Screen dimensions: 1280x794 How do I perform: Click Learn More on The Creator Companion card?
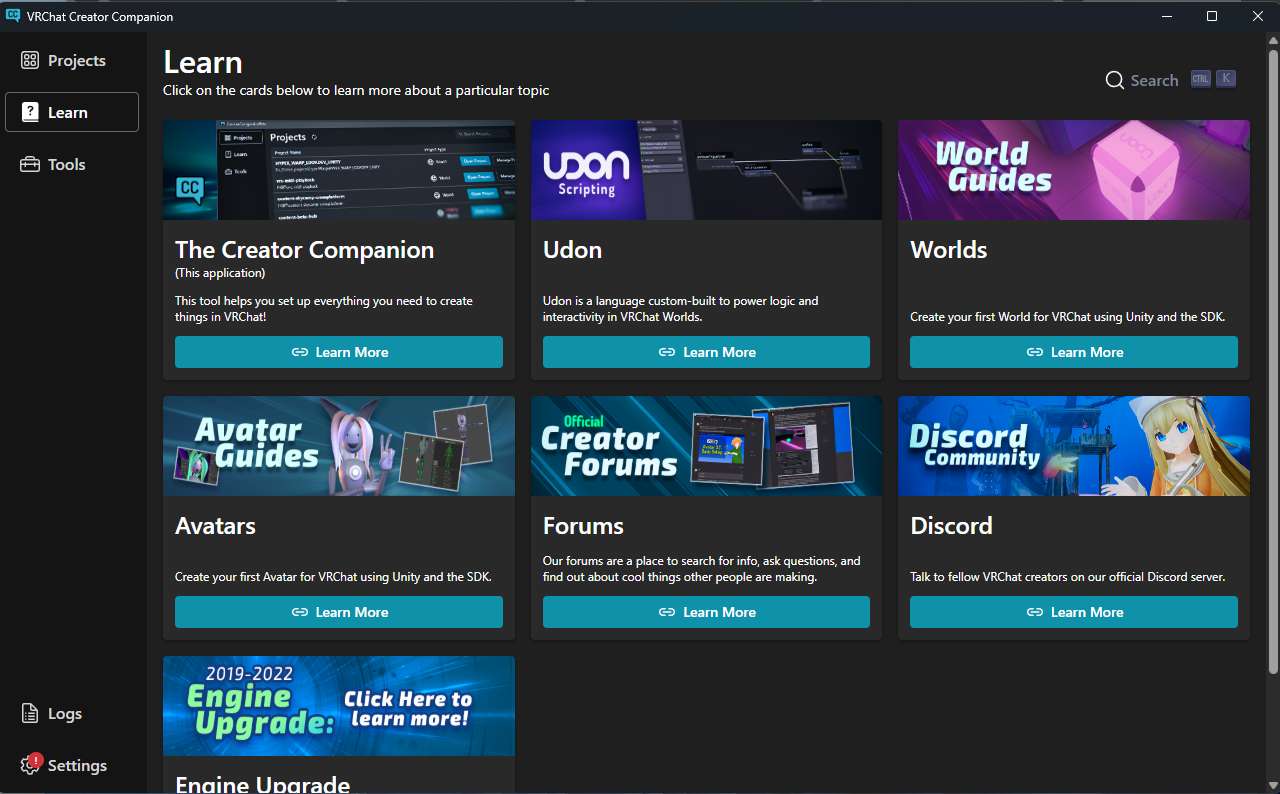tap(339, 352)
